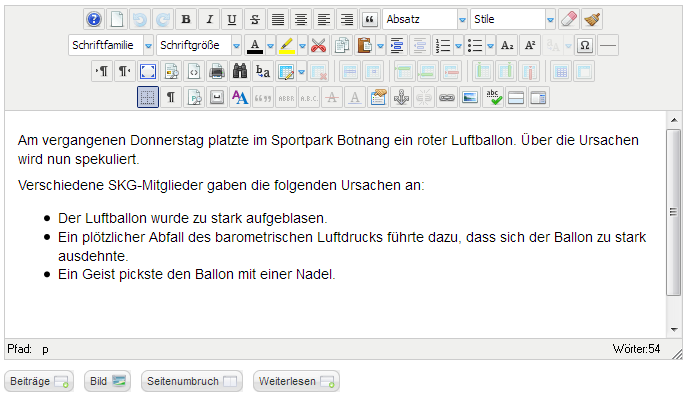Click the bullet 'Ein Geist pickste den Ballon'

tap(197, 275)
